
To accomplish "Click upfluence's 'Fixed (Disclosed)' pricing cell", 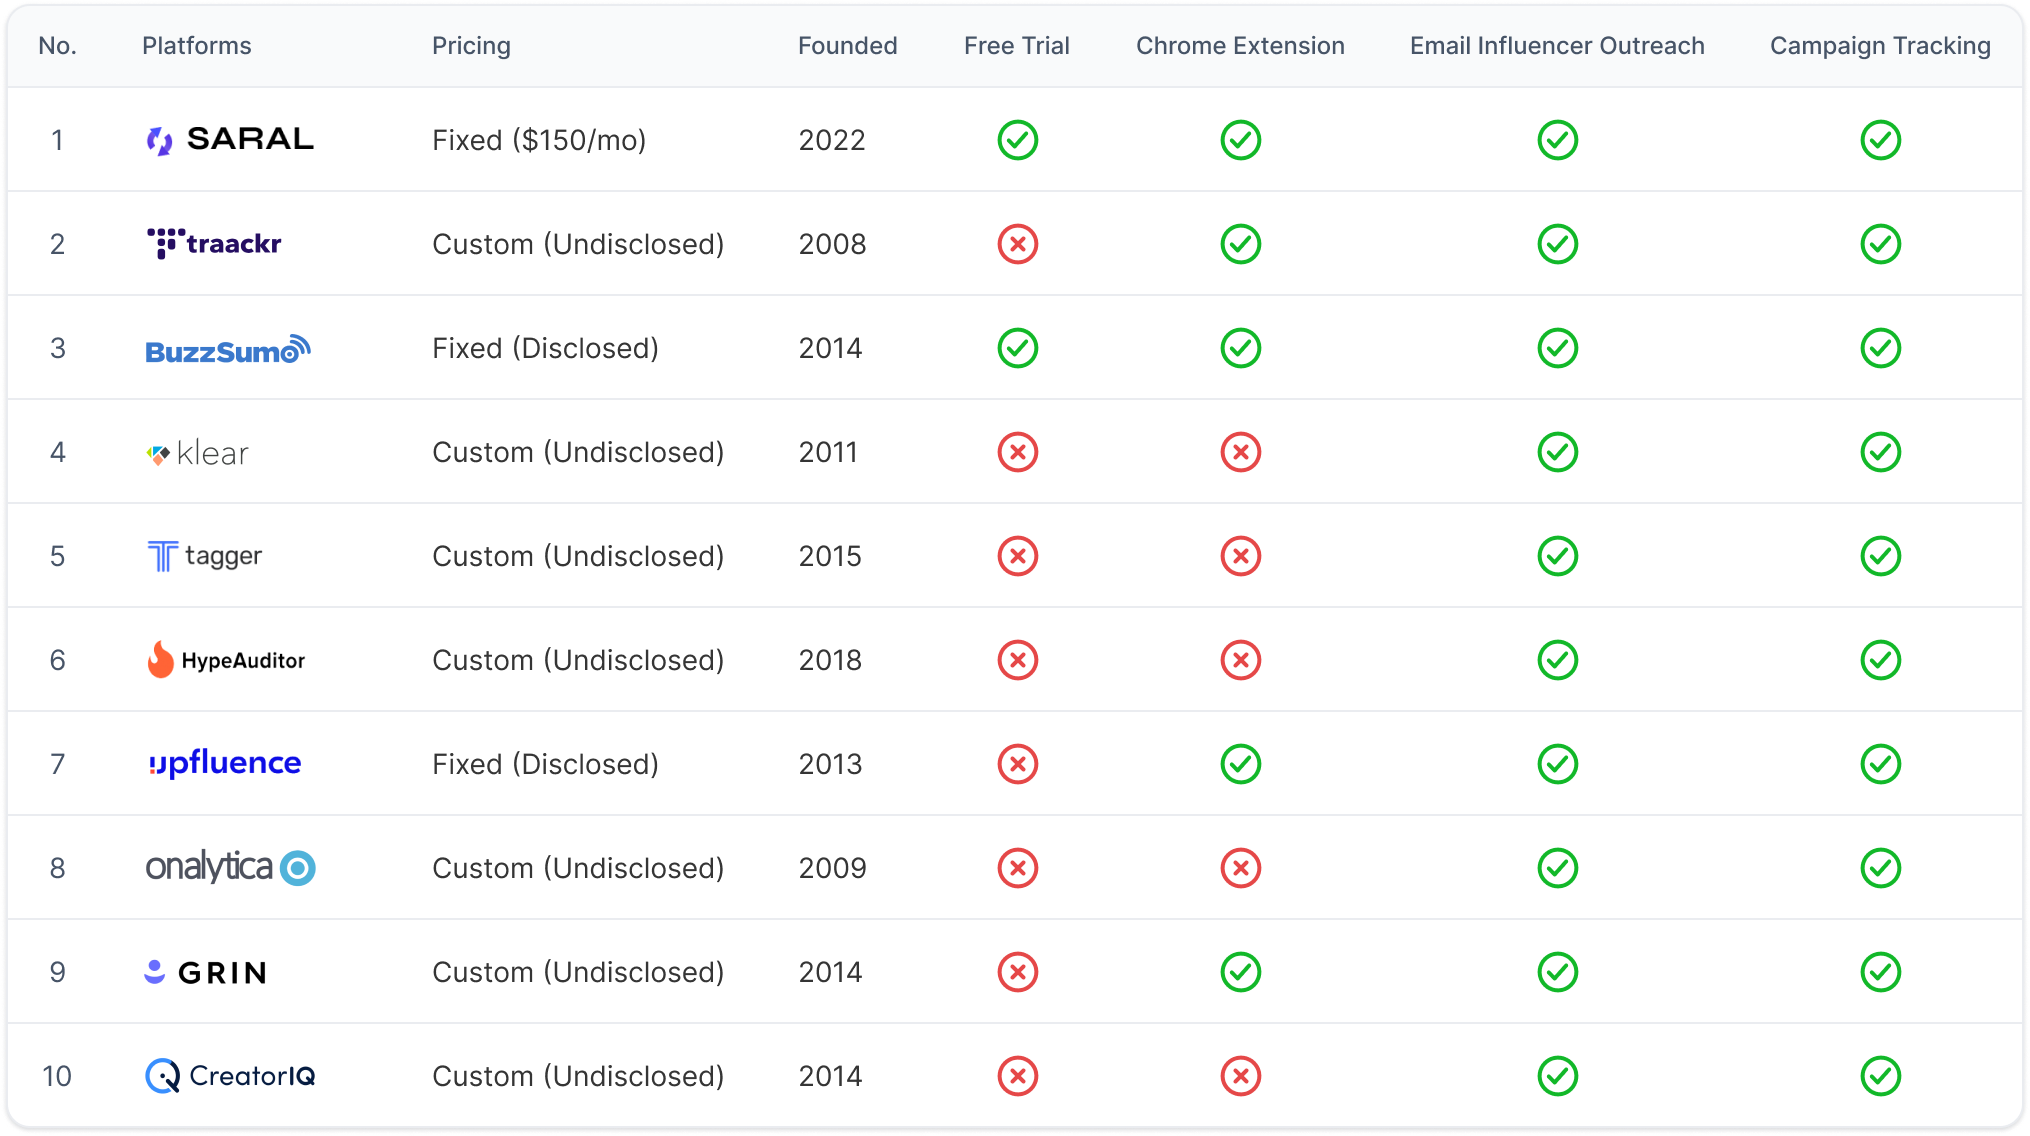I will [545, 764].
